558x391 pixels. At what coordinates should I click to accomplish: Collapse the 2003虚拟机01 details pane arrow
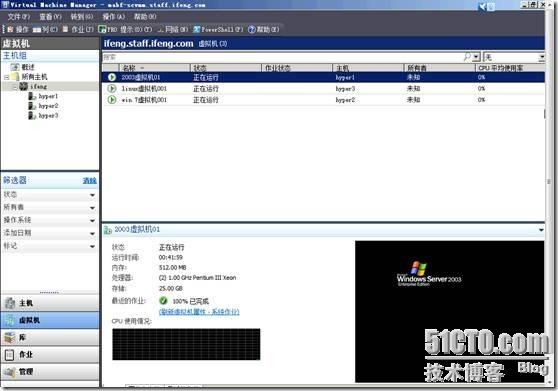[541, 230]
